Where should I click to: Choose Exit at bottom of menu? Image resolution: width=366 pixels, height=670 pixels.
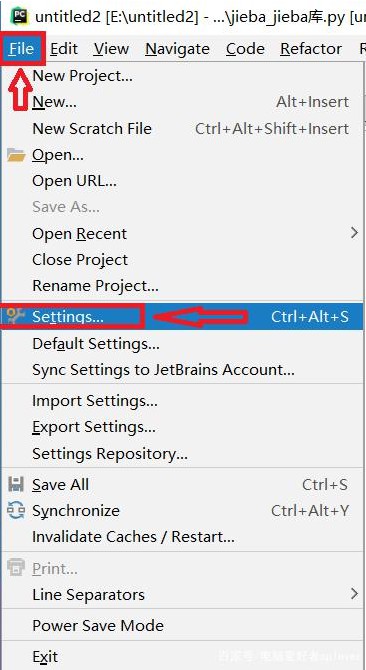45,657
